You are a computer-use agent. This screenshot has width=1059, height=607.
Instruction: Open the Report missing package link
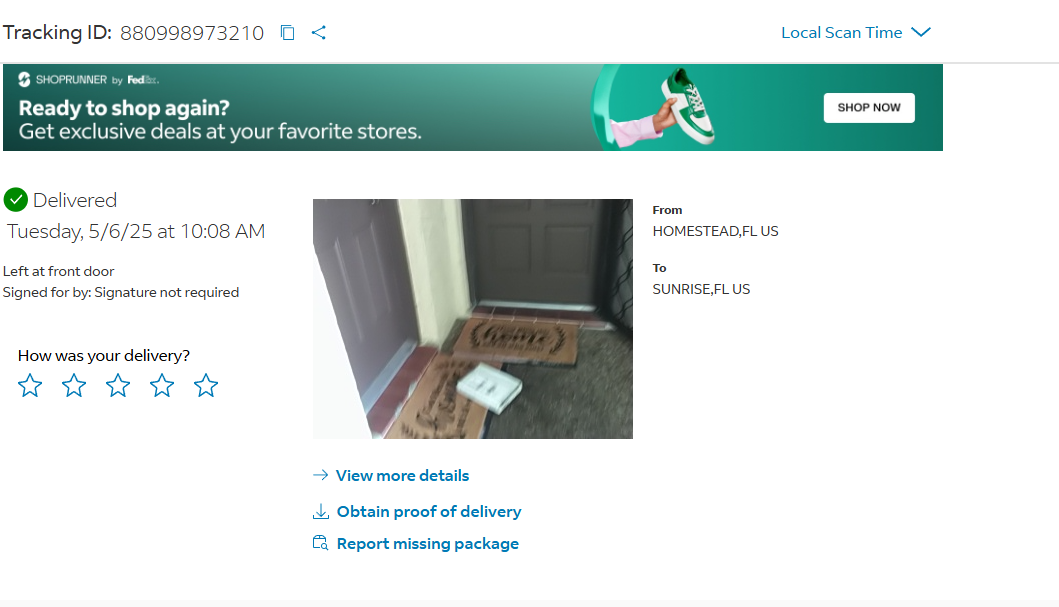(x=427, y=544)
